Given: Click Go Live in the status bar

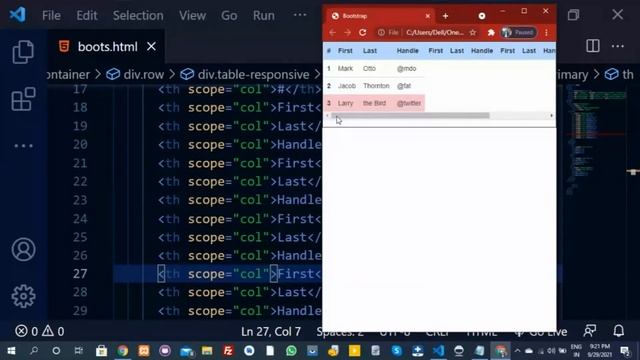Looking at the screenshot, I should click(541, 332).
